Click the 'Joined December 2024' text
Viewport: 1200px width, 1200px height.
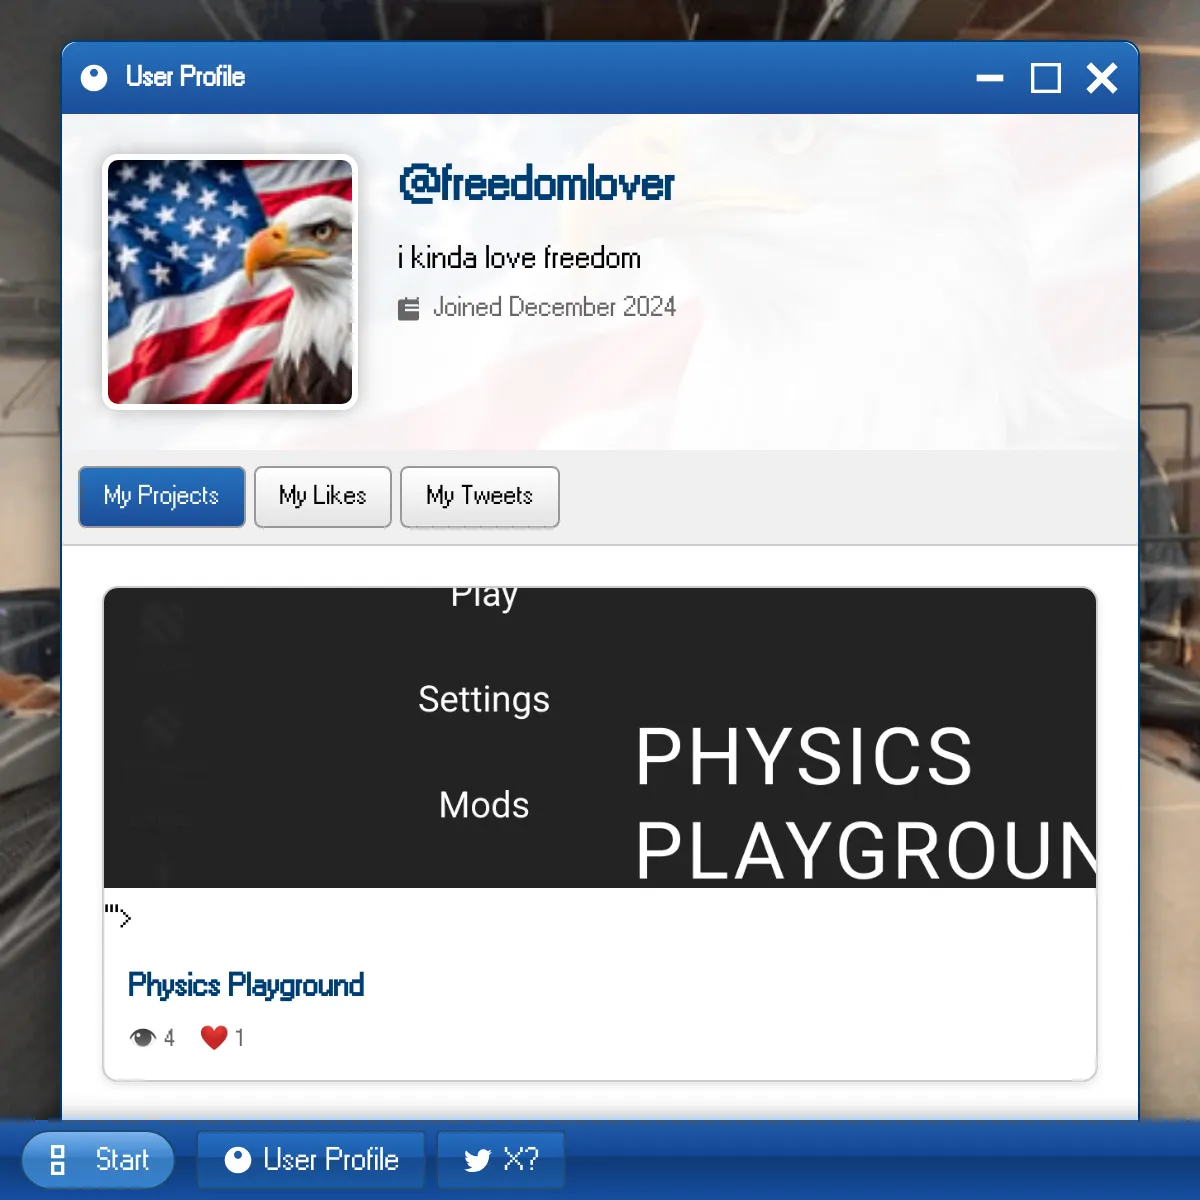[554, 307]
